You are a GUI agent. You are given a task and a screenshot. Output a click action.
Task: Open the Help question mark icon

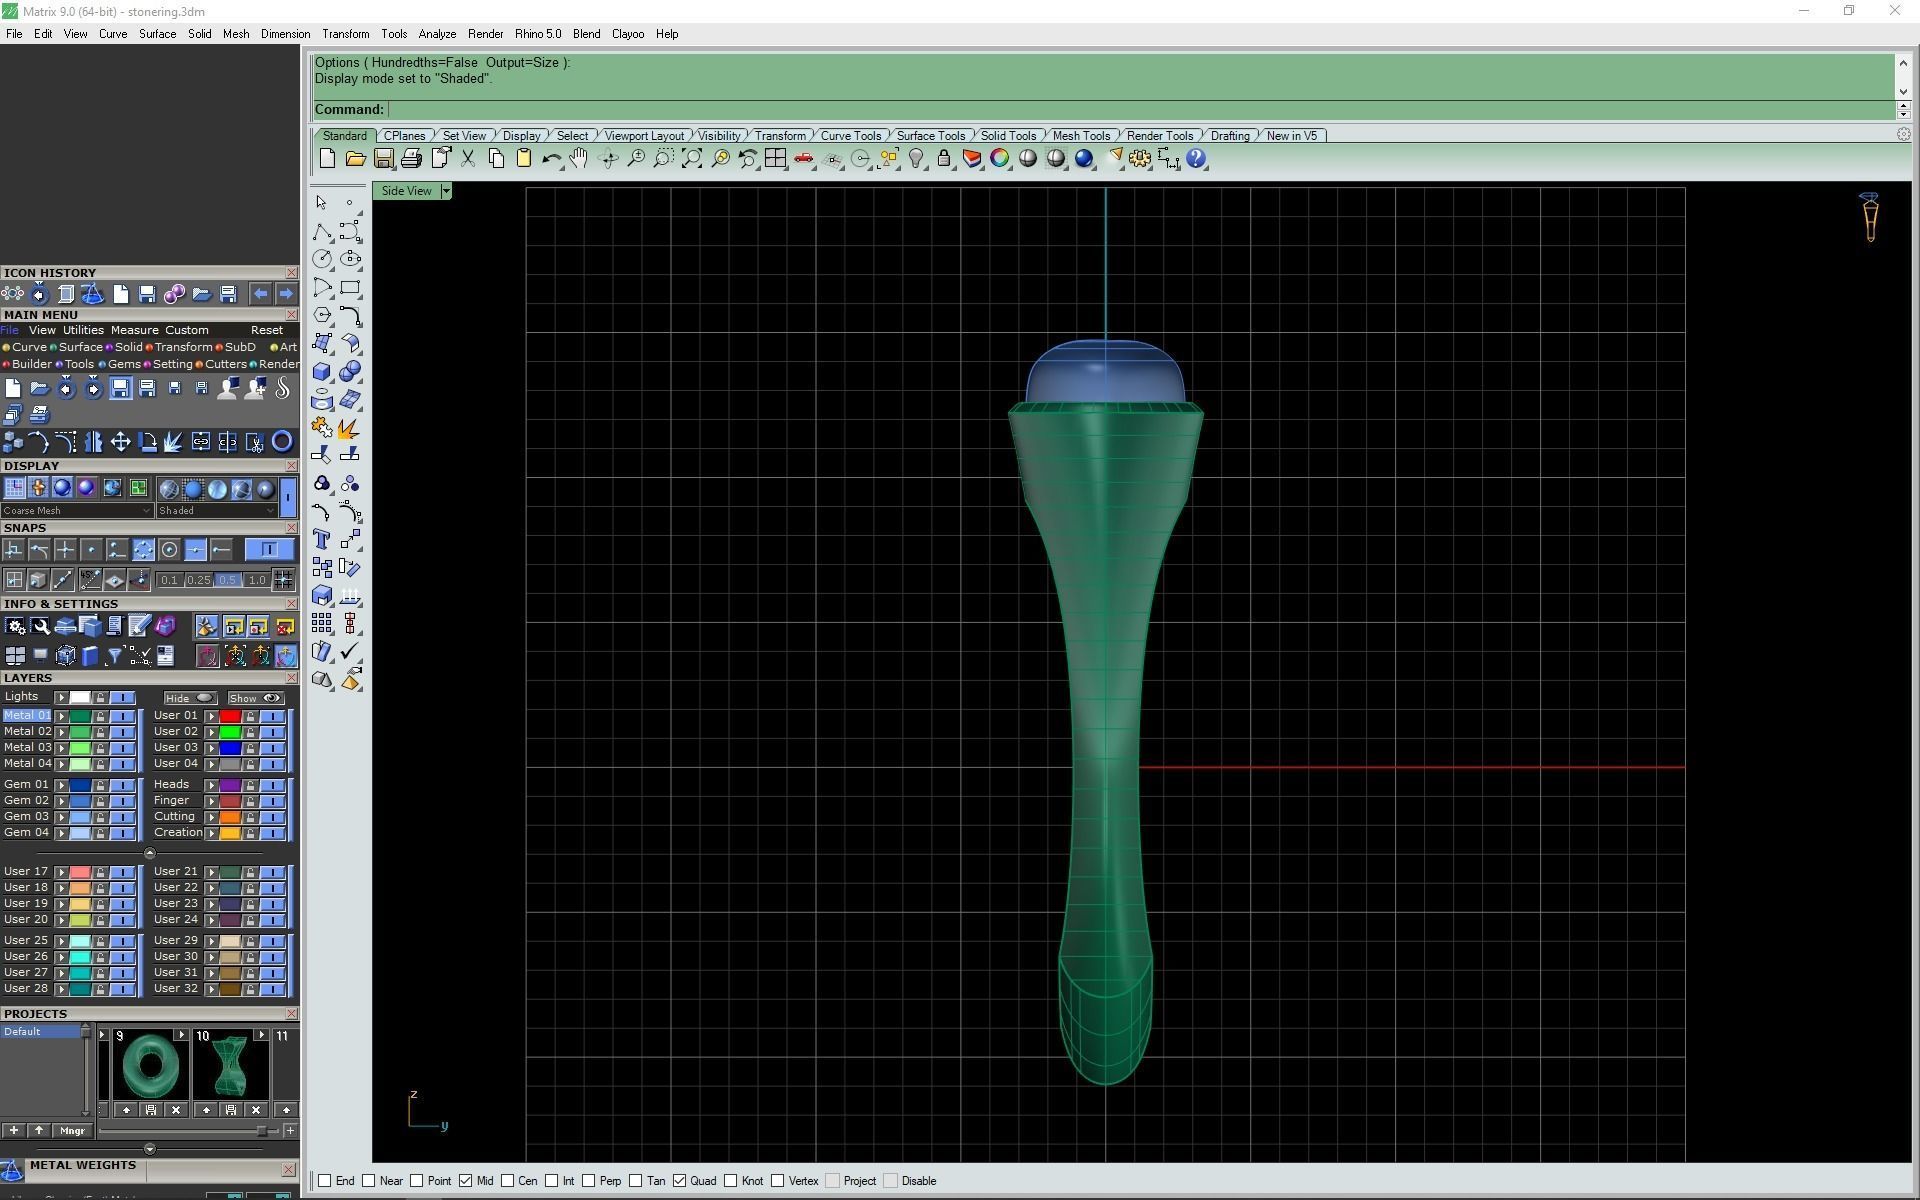[x=1196, y=159]
